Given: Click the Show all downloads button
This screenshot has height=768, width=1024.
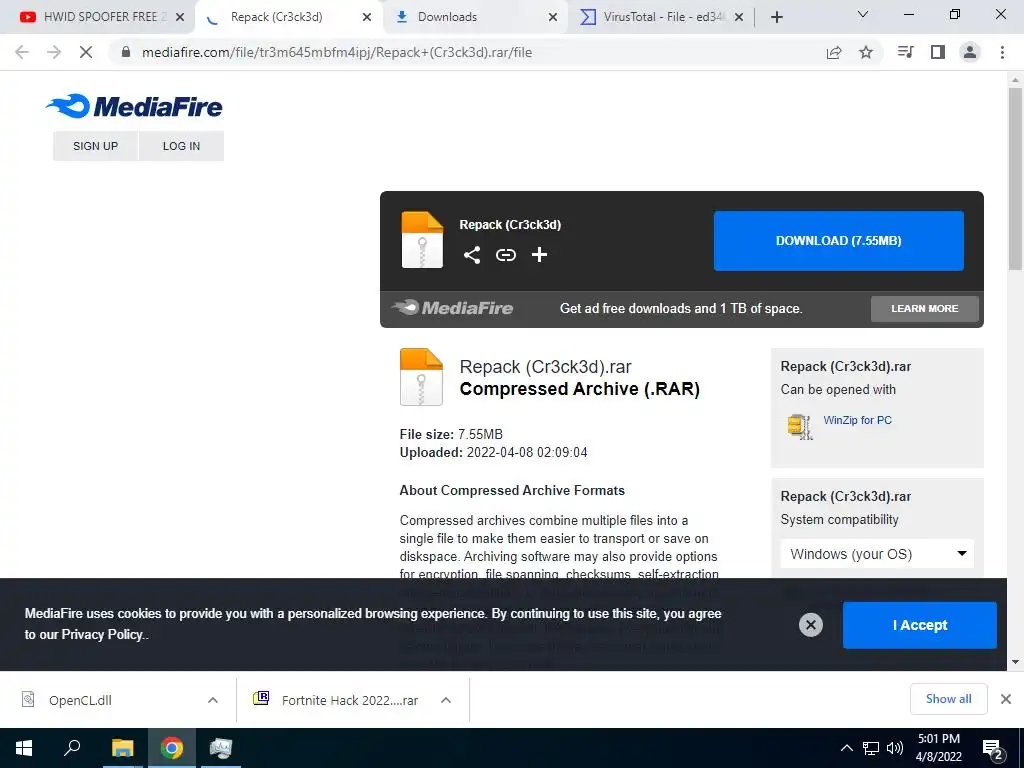Looking at the screenshot, I should point(948,699).
